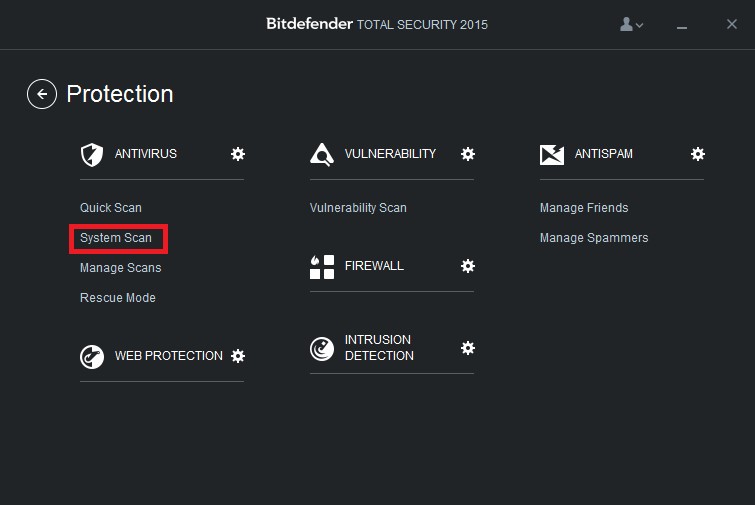755x505 pixels.
Task: Open Manage Spammers list
Action: tap(594, 238)
